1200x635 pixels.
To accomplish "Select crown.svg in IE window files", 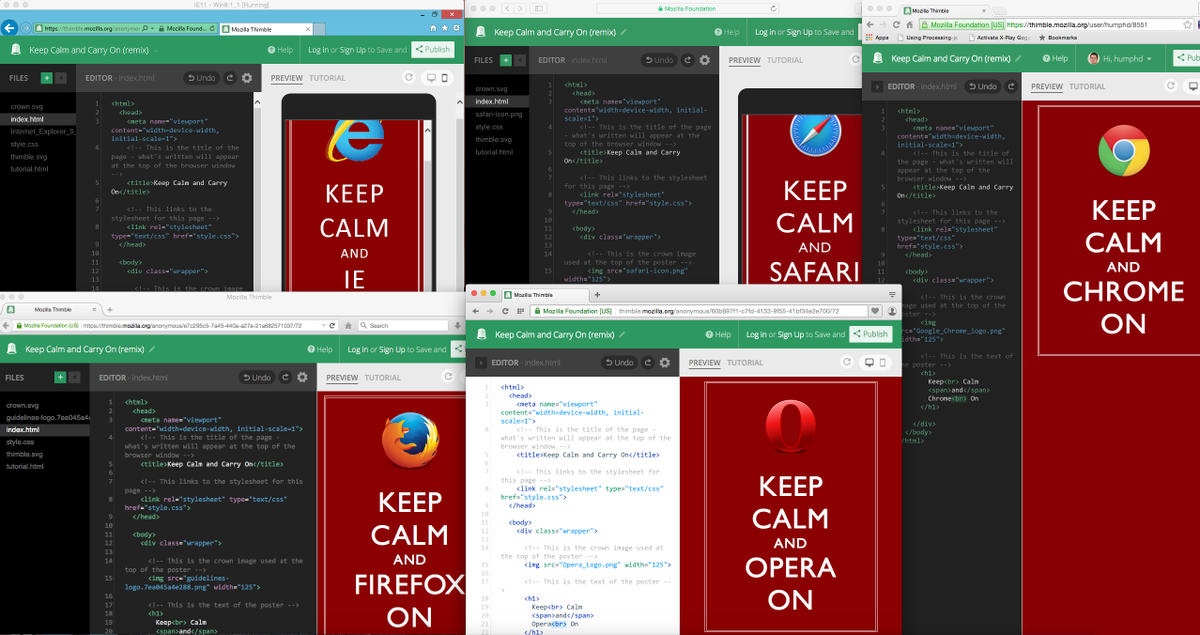I will tap(27, 106).
